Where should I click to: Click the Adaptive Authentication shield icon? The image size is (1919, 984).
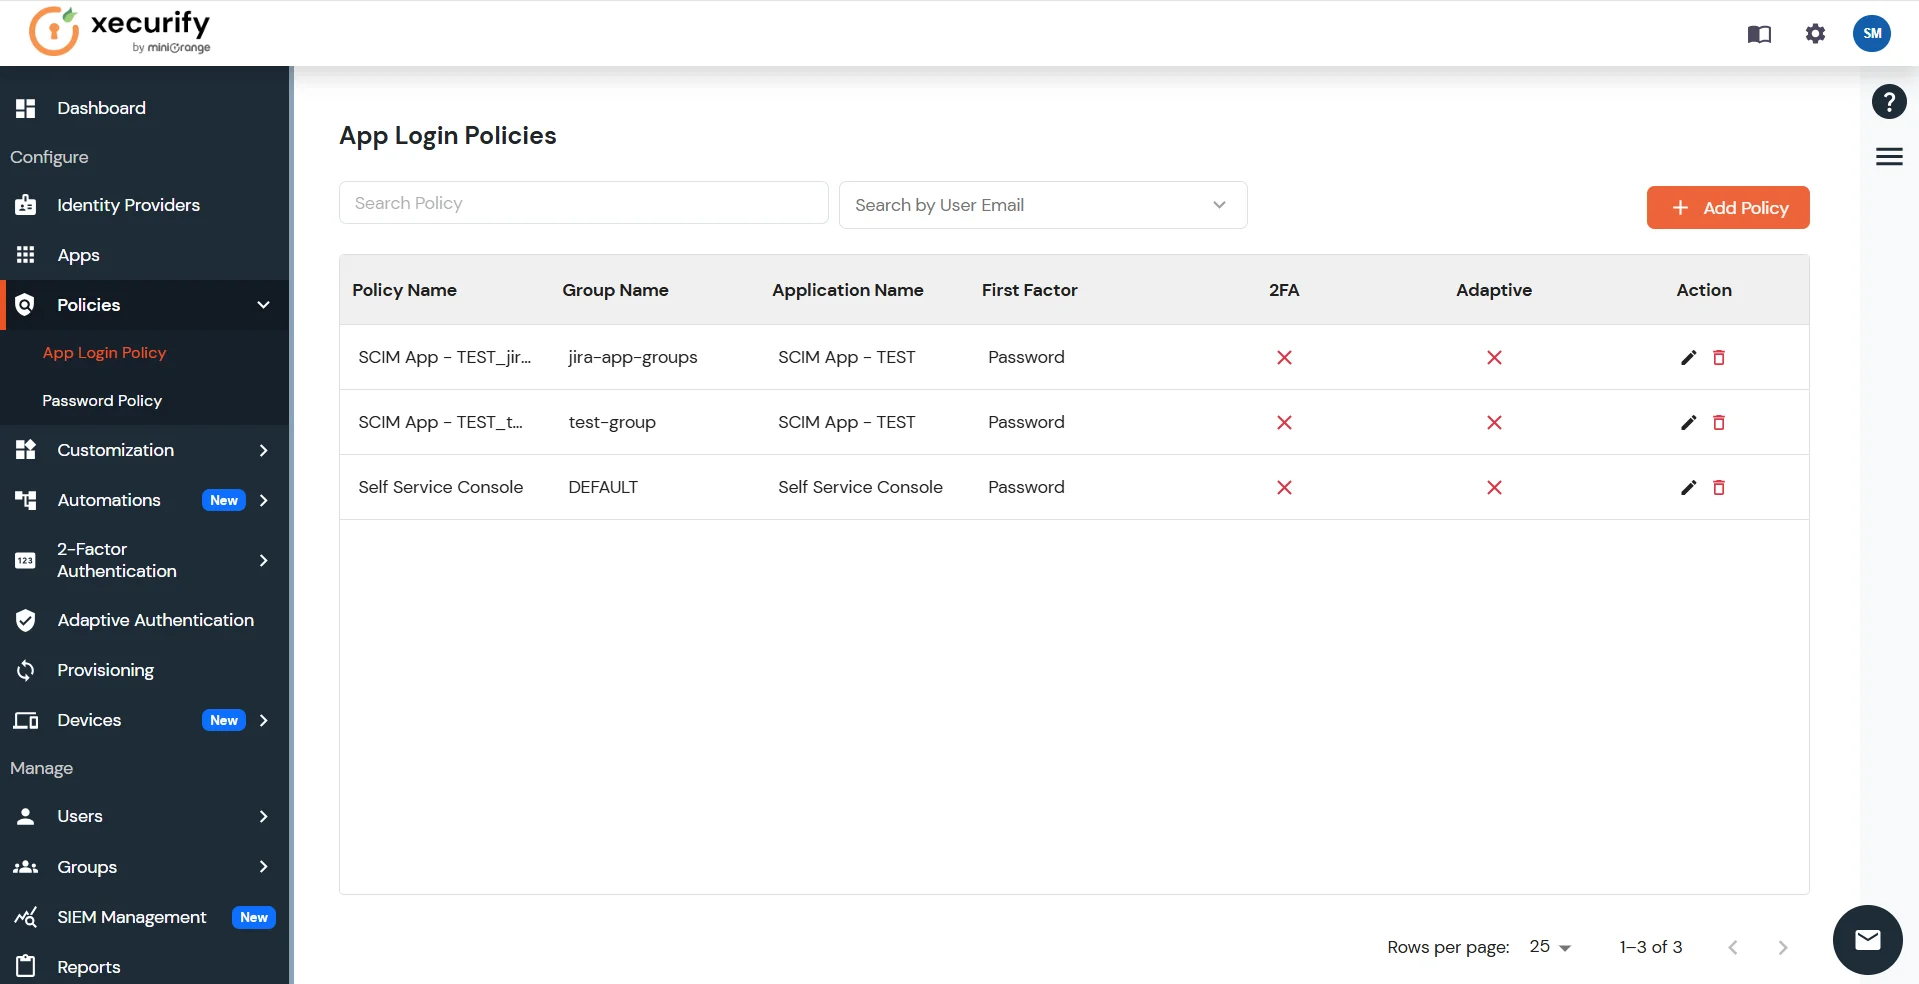pyautogui.click(x=26, y=620)
